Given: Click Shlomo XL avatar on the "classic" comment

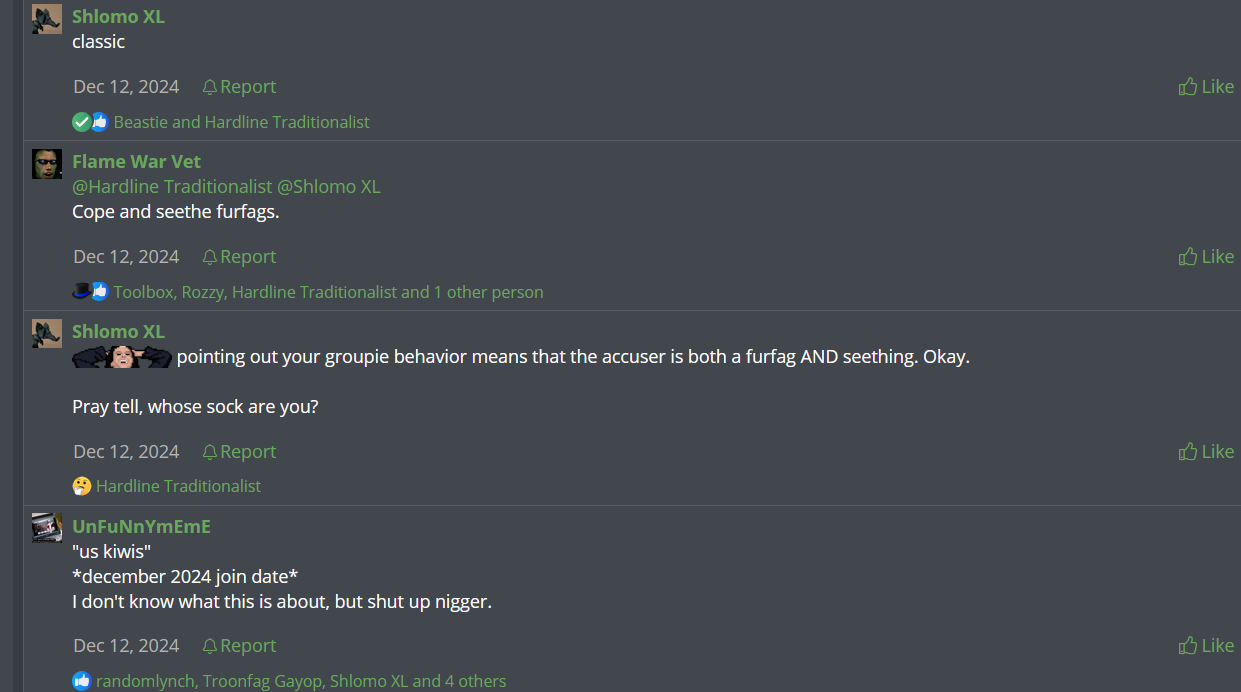Looking at the screenshot, I should pyautogui.click(x=47, y=19).
